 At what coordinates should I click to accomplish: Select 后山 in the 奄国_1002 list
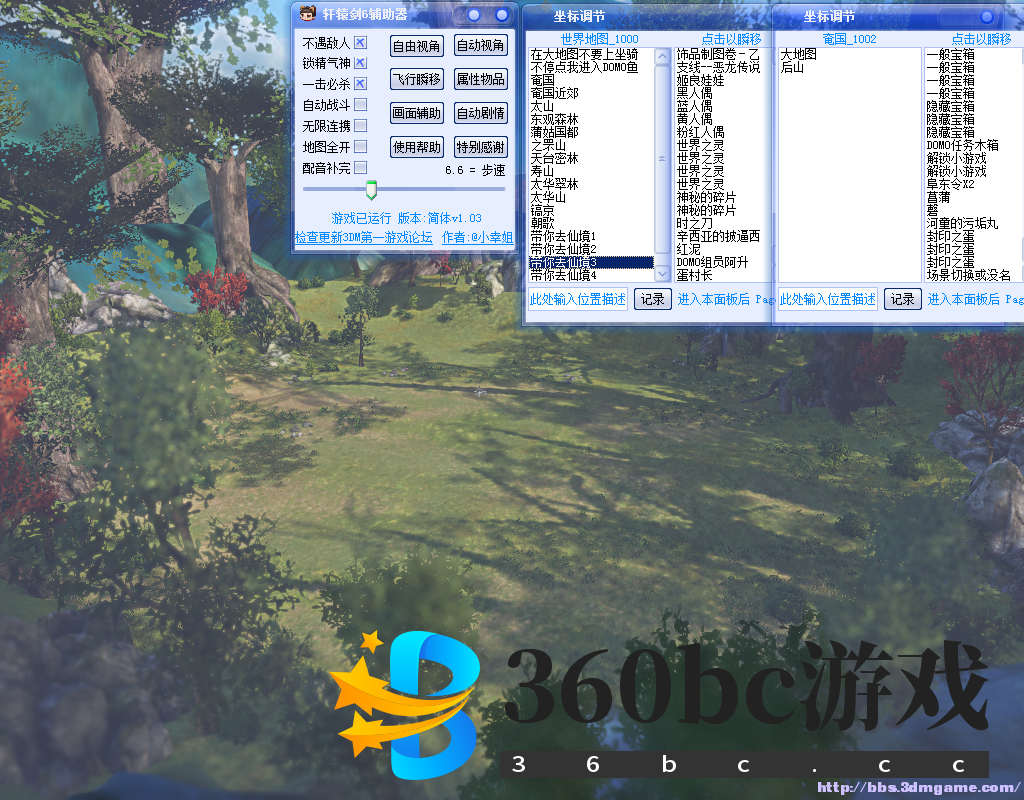(x=792, y=68)
